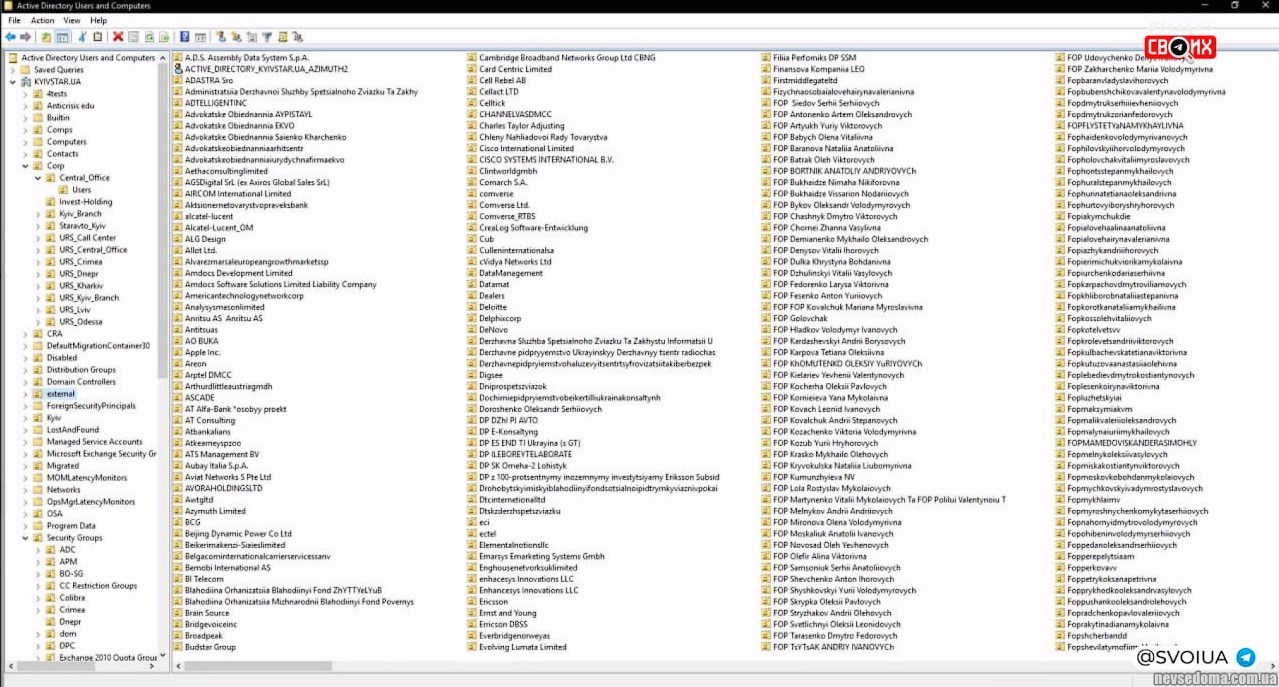Screen dimensions: 1279x687
Task: Select the Apple Inc. entry in list
Action: point(202,352)
